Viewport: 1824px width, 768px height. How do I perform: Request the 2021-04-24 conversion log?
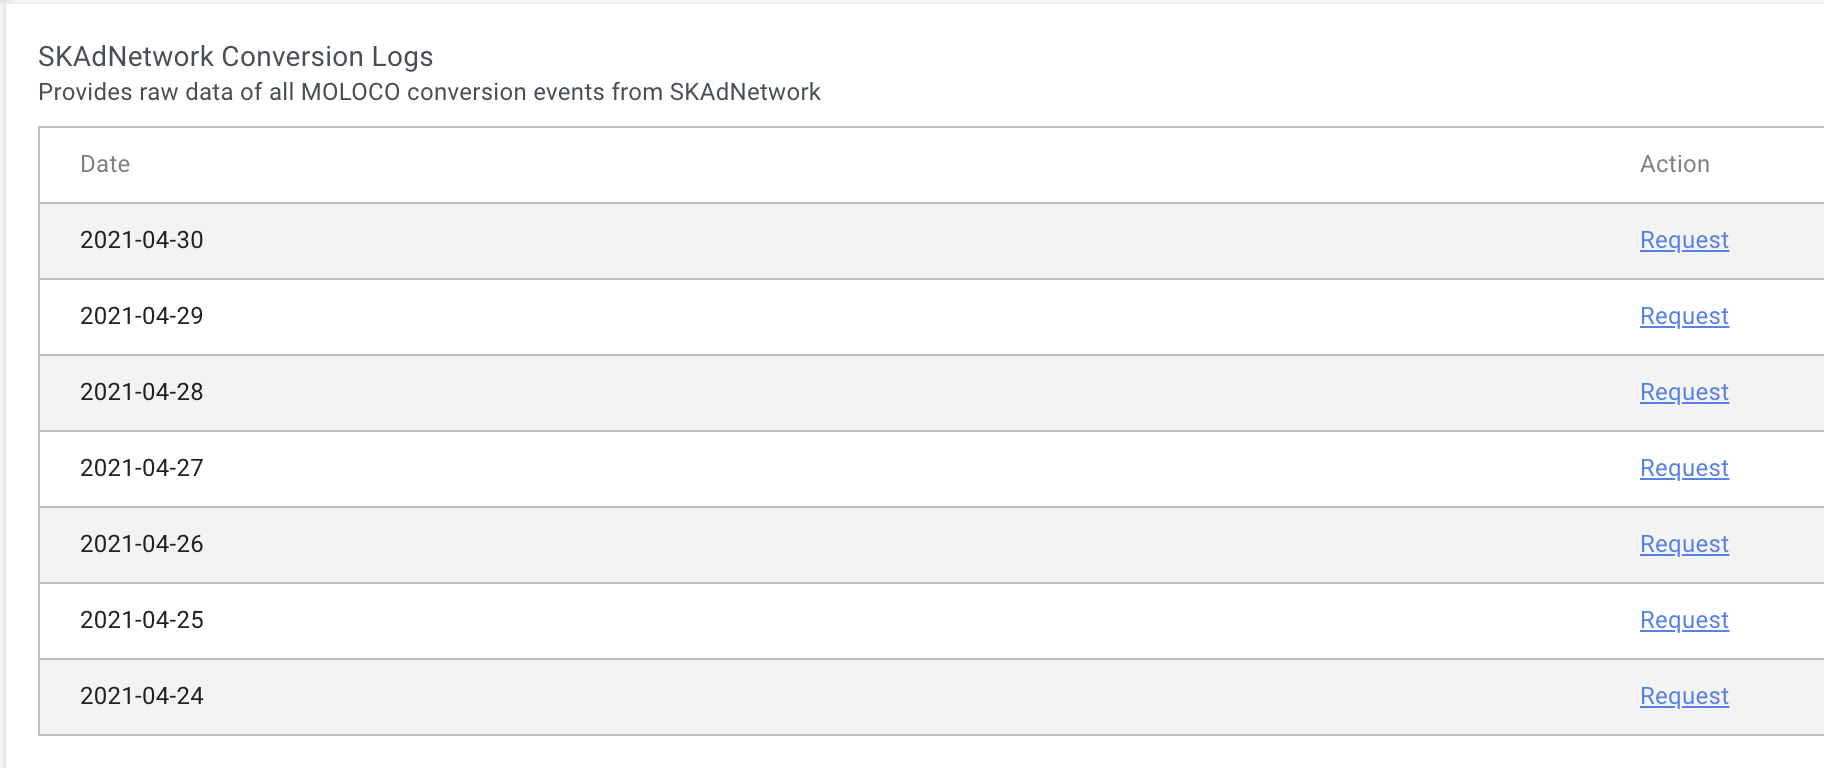click(x=1684, y=696)
